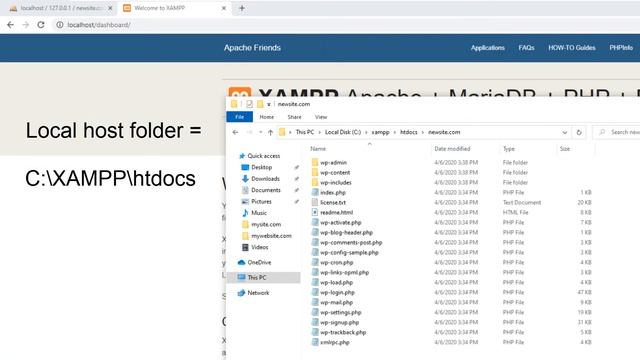Open the FAQs navigation link
The width and height of the screenshot is (640, 360).
pyautogui.click(x=526, y=48)
